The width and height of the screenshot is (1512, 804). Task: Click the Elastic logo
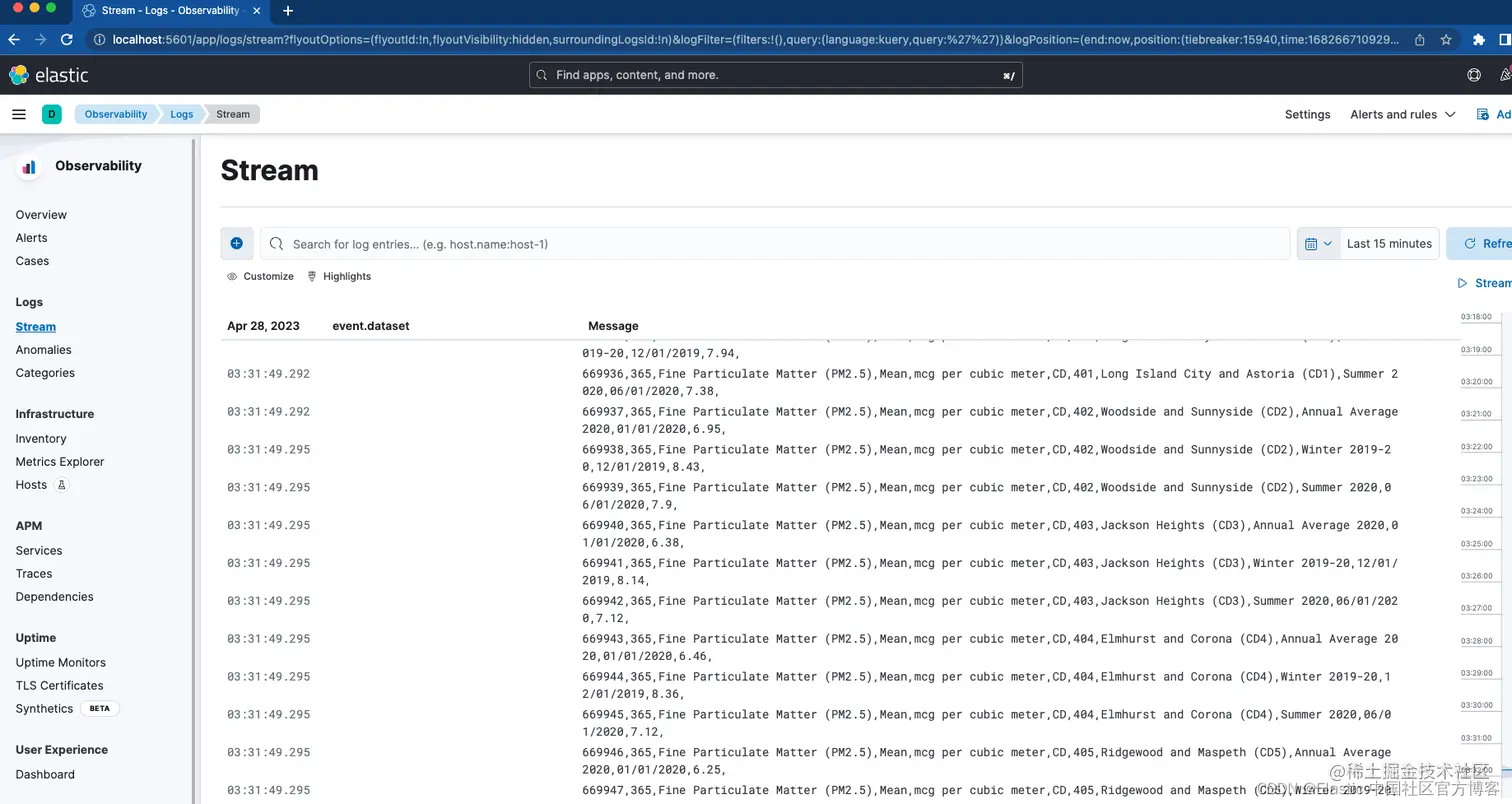click(x=48, y=75)
